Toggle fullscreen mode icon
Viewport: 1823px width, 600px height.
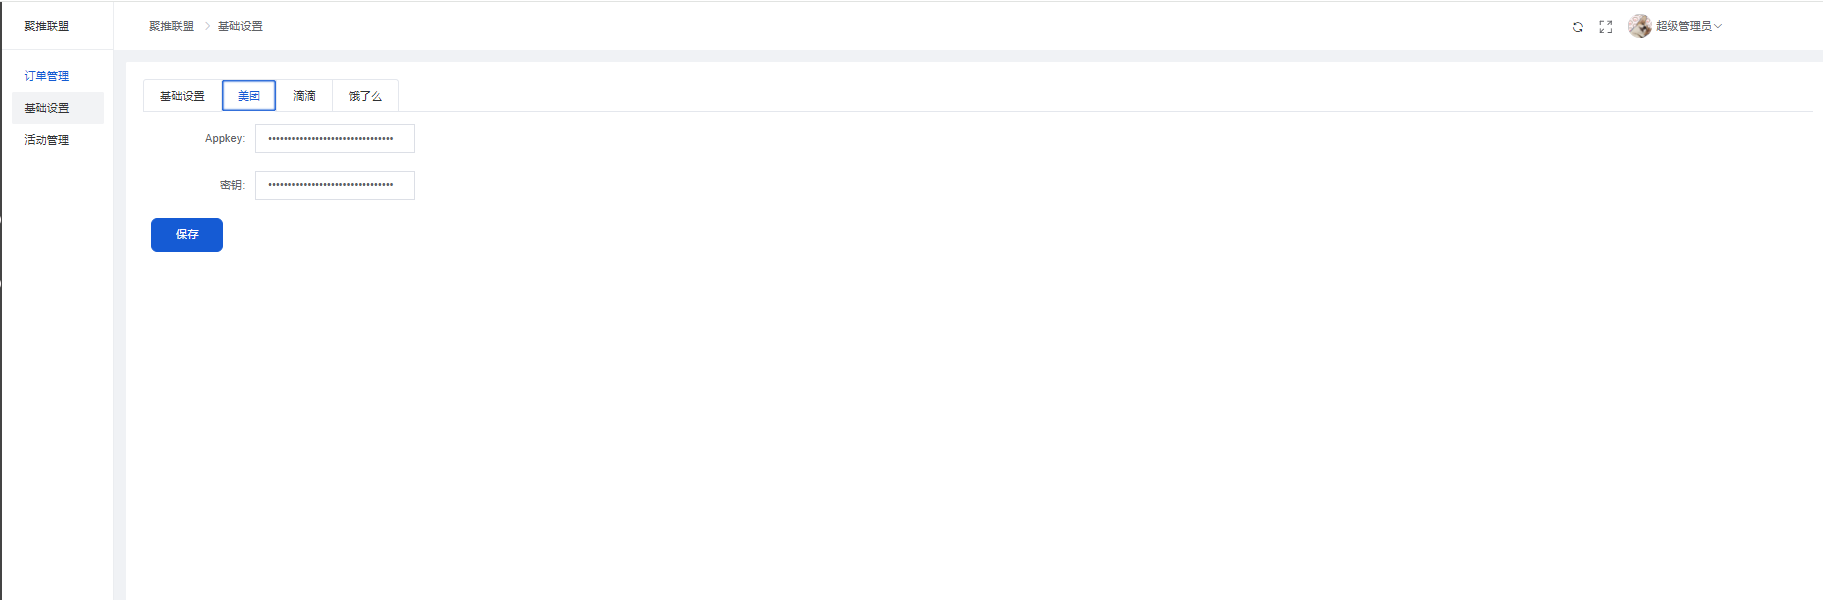coord(1606,27)
